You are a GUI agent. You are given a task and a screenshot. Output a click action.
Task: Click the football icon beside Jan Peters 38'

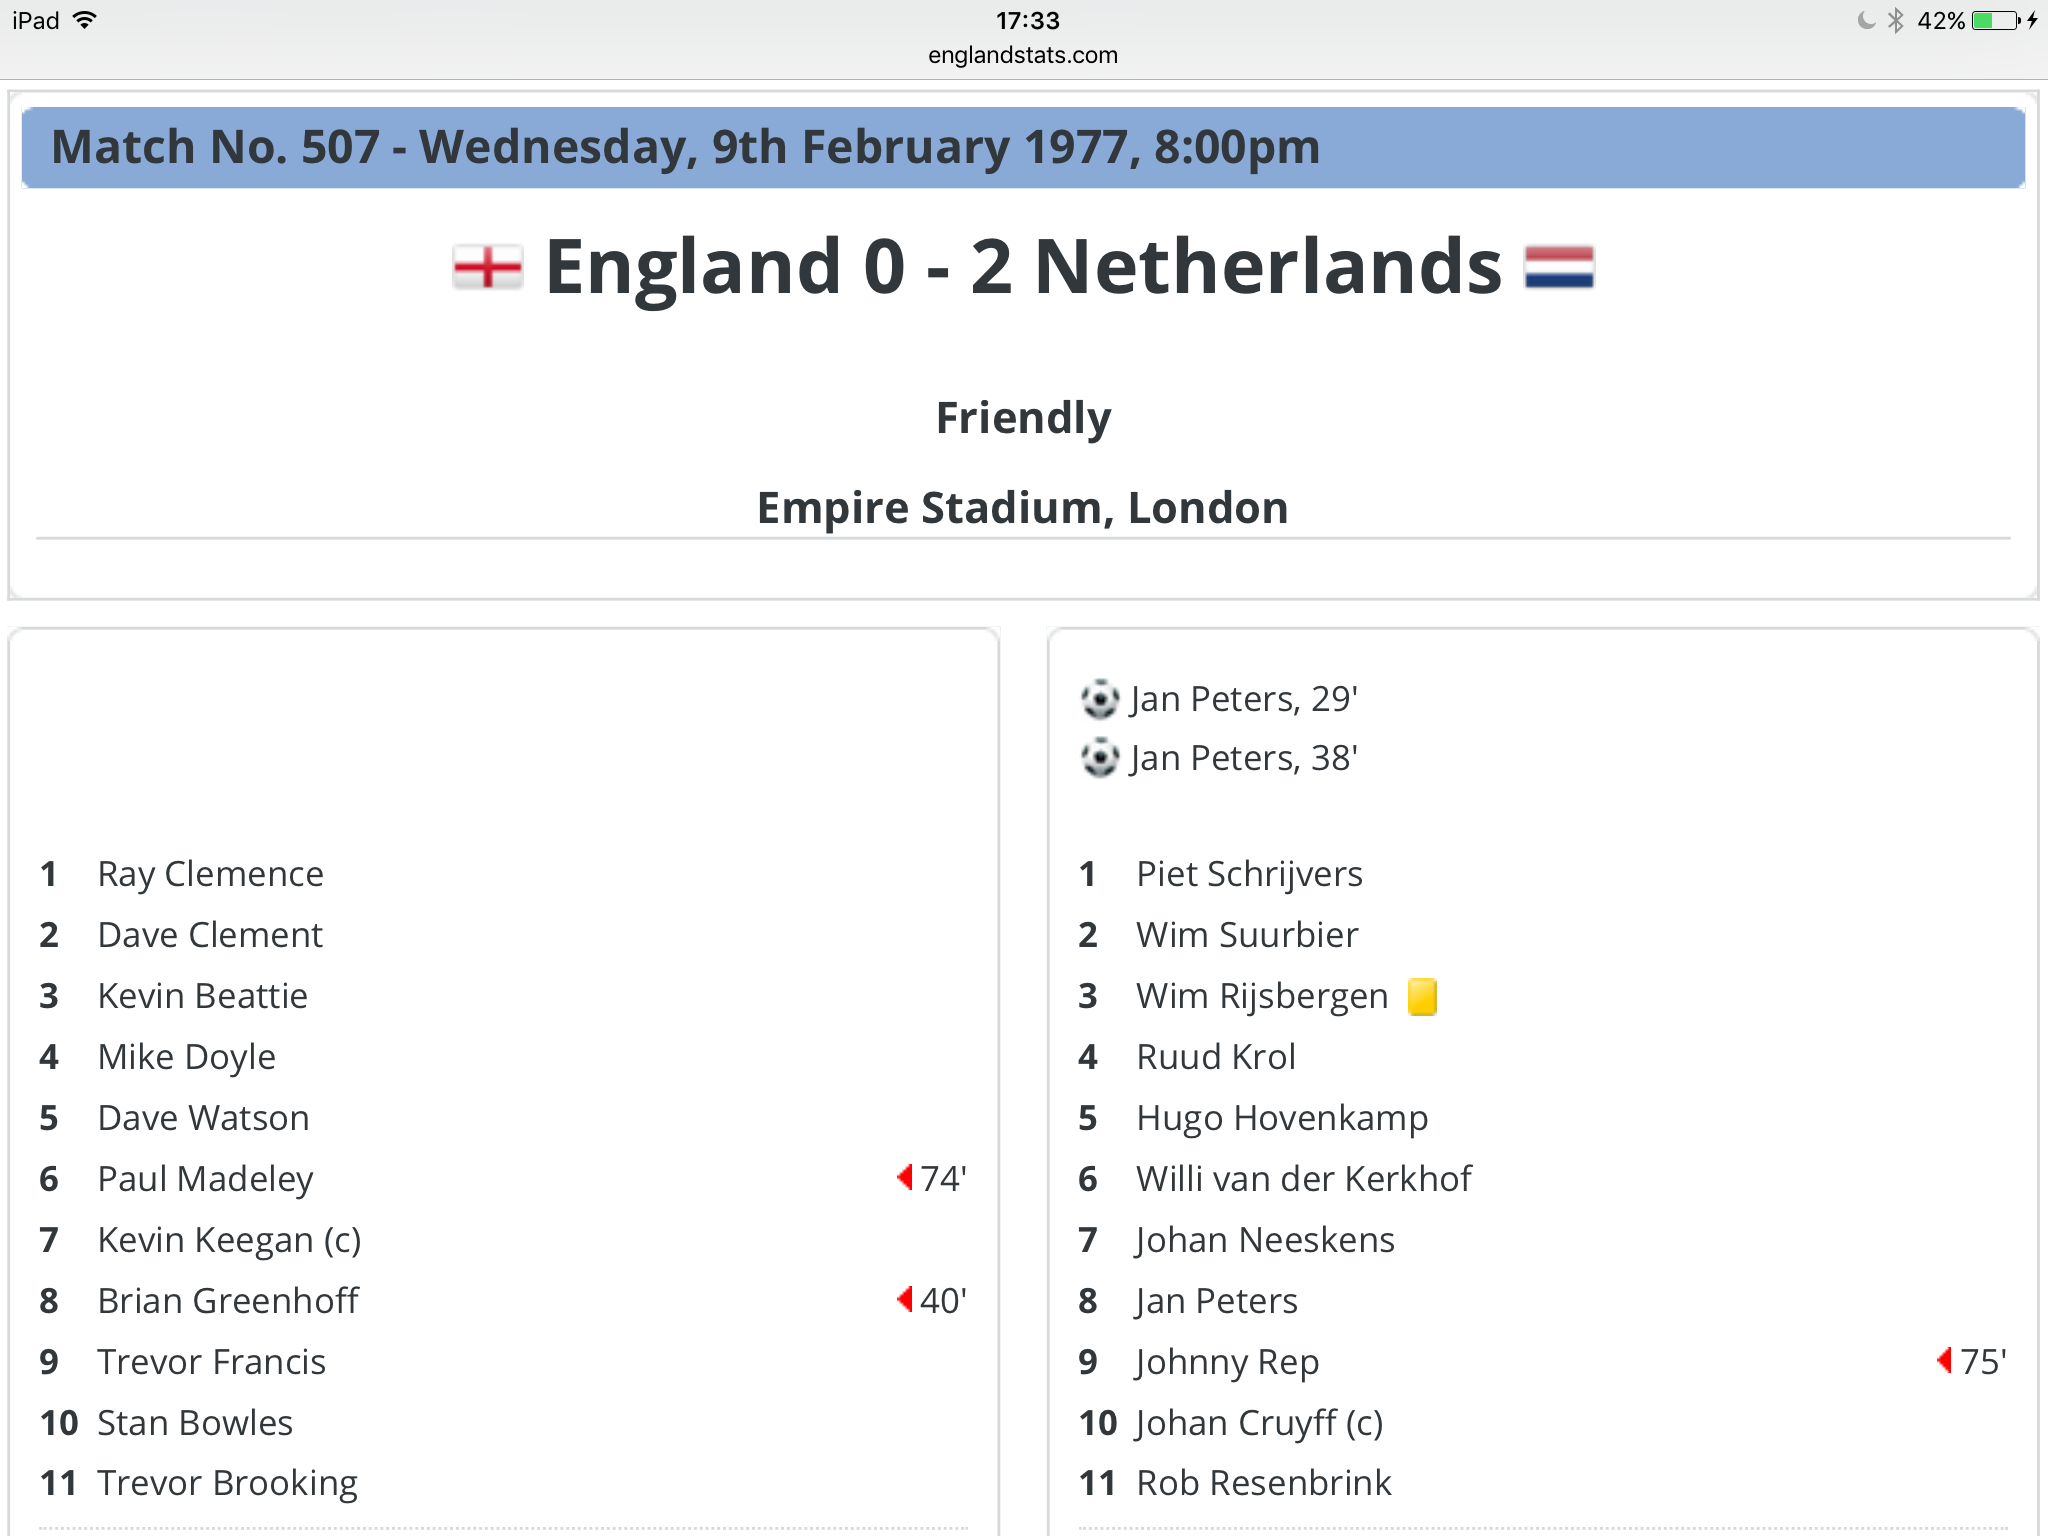pos(1100,758)
